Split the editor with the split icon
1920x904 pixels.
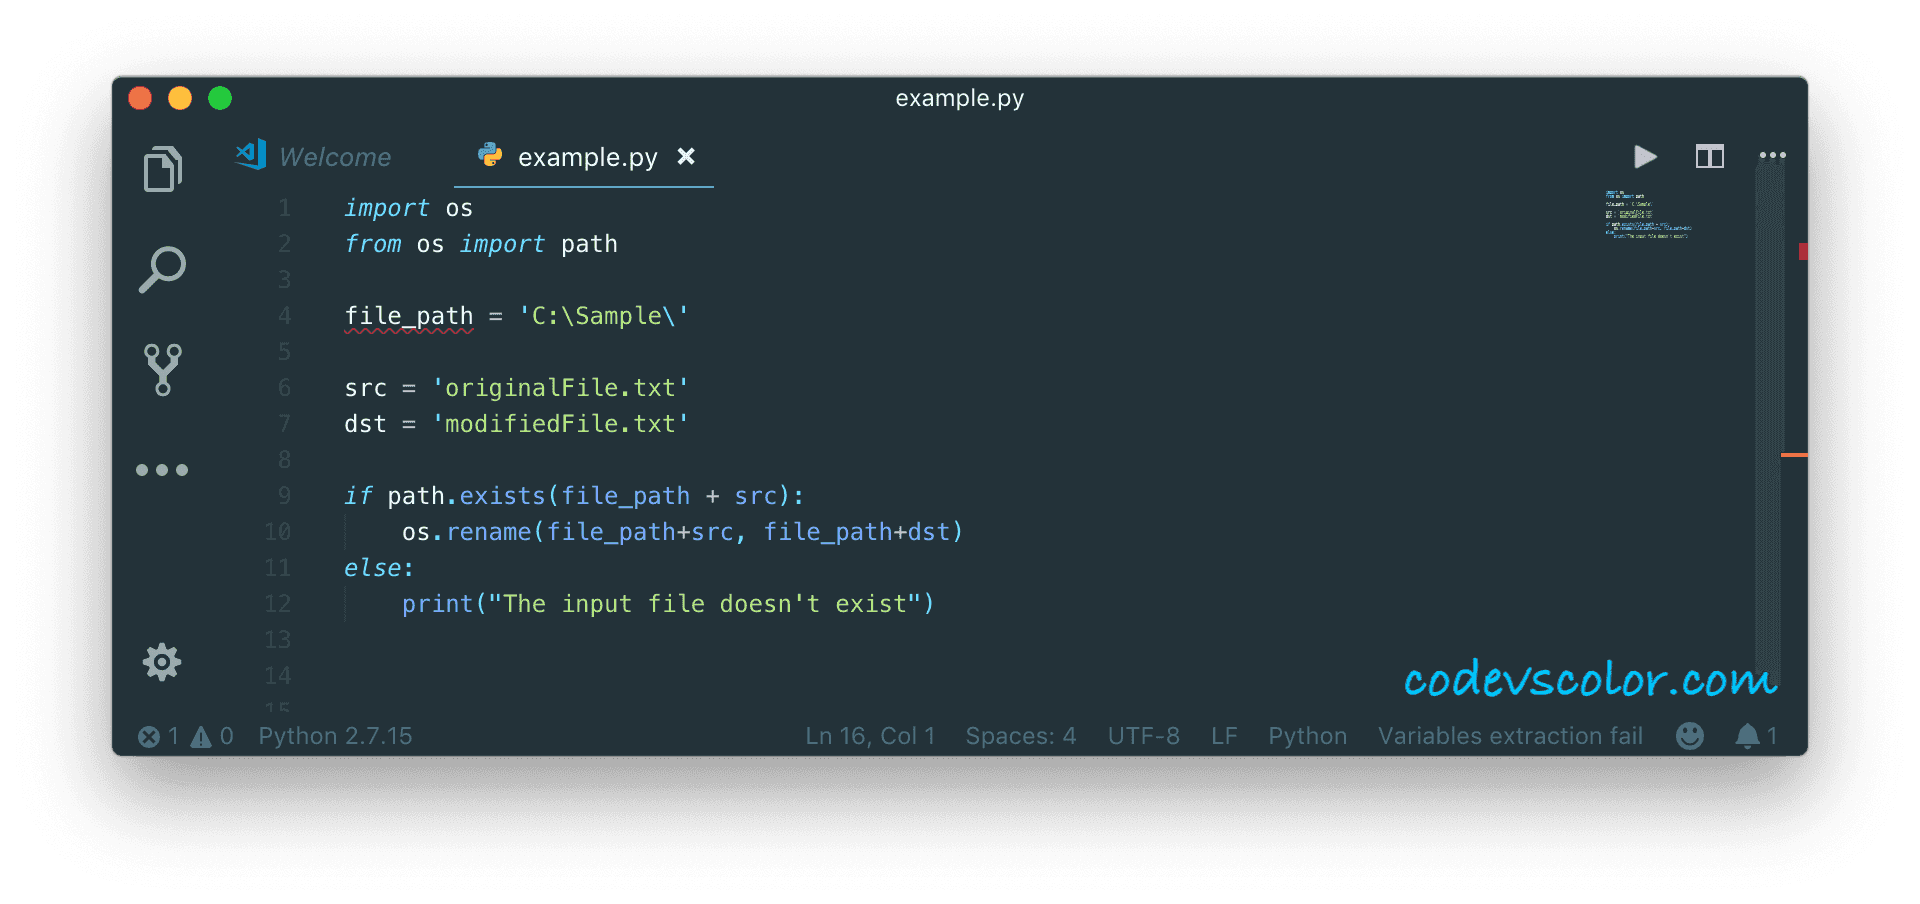pyautogui.click(x=1710, y=157)
